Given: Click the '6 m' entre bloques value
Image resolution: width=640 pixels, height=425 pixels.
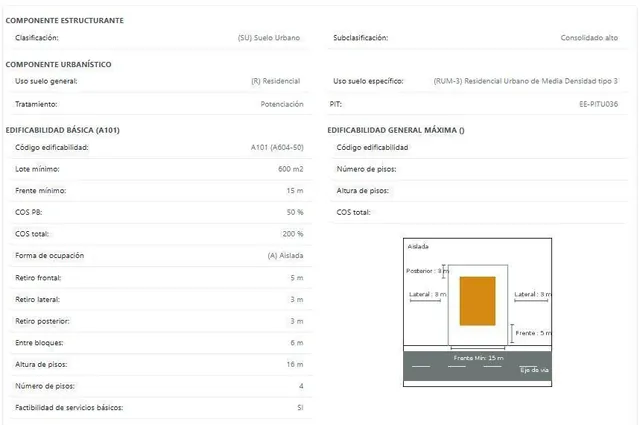Looking at the screenshot, I should click(297, 343).
